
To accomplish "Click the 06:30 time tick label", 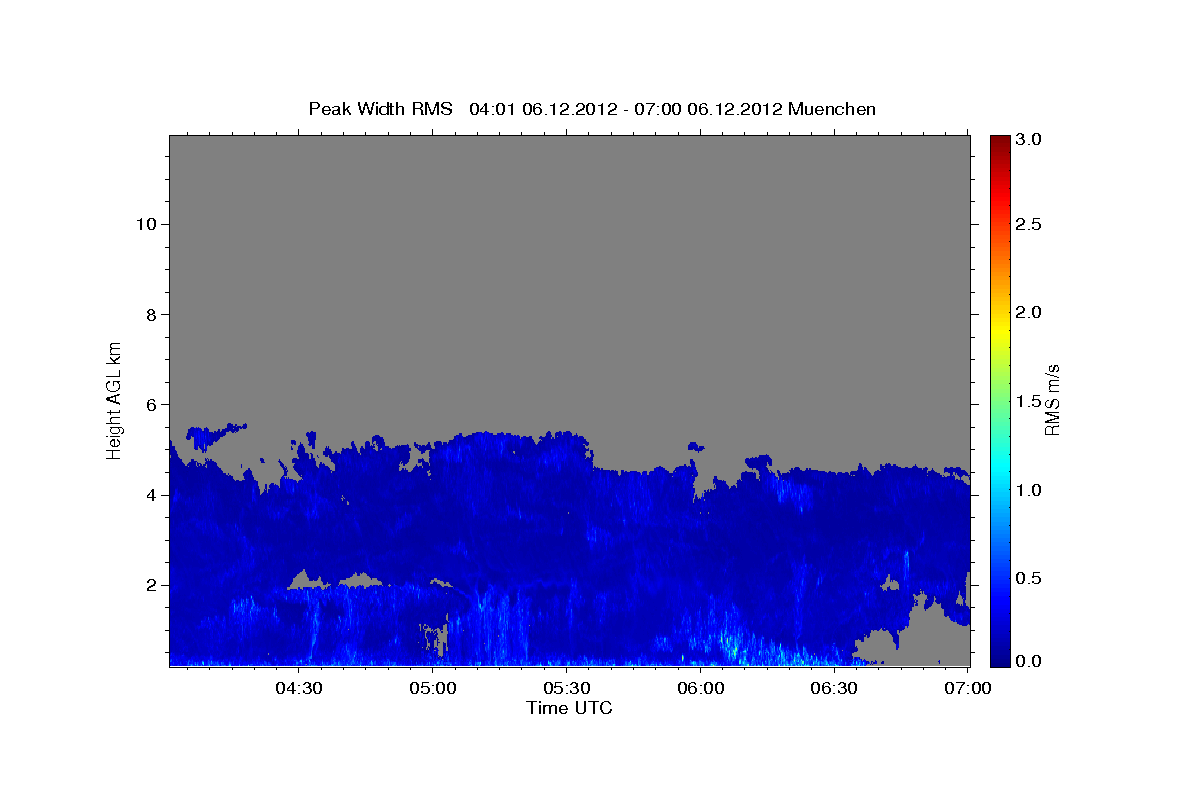I will 835,688.
